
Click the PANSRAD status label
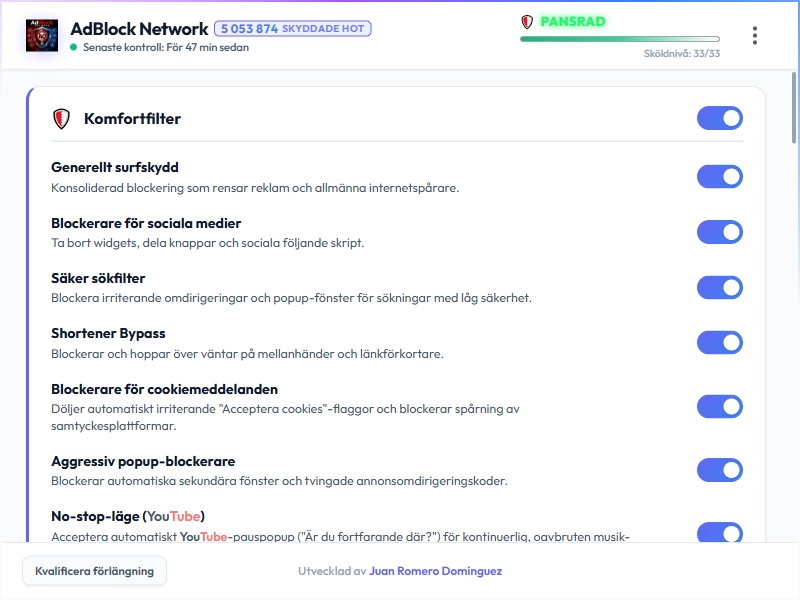573,21
